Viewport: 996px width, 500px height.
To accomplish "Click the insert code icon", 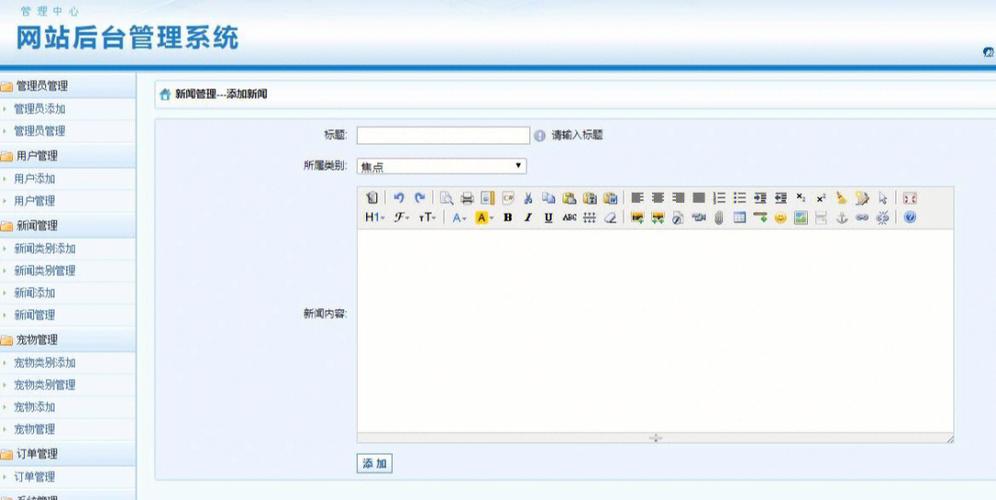I will coord(508,198).
